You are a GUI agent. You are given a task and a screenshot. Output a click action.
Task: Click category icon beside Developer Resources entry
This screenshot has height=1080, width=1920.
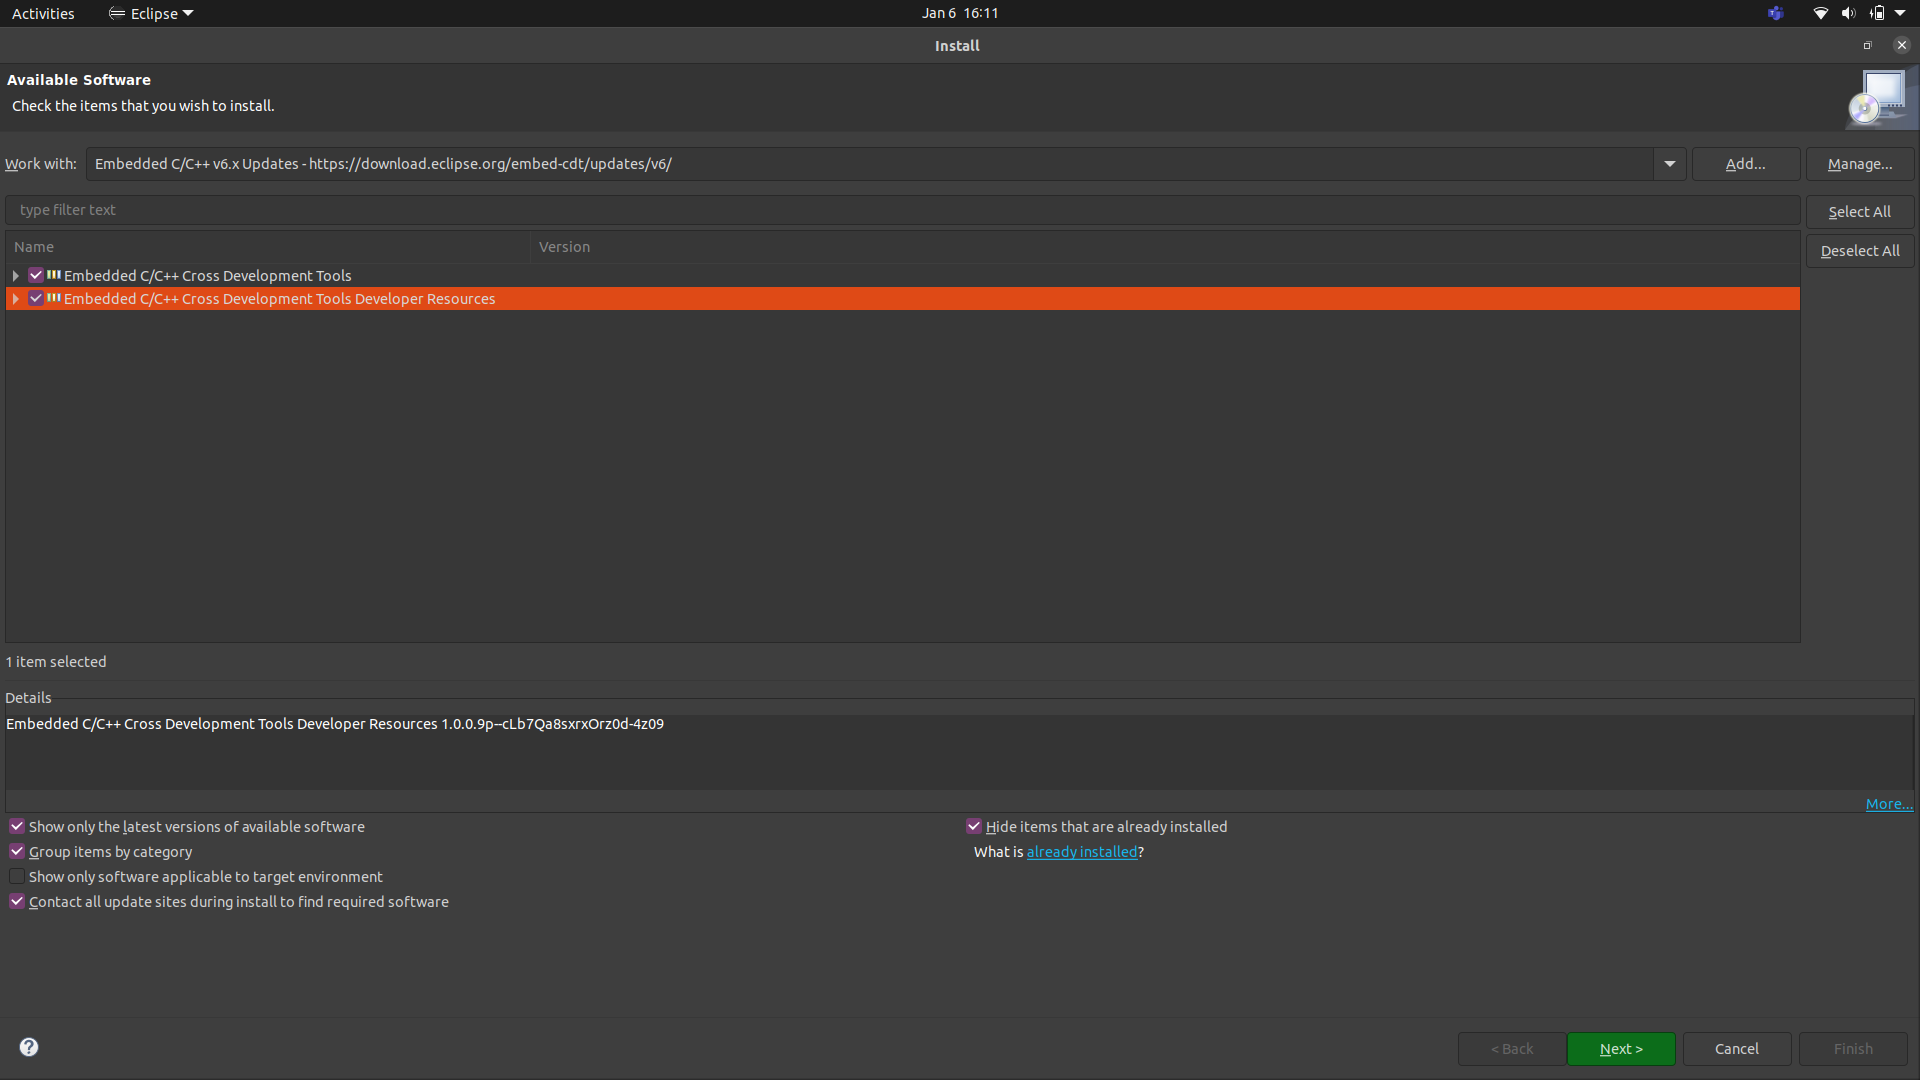click(54, 298)
